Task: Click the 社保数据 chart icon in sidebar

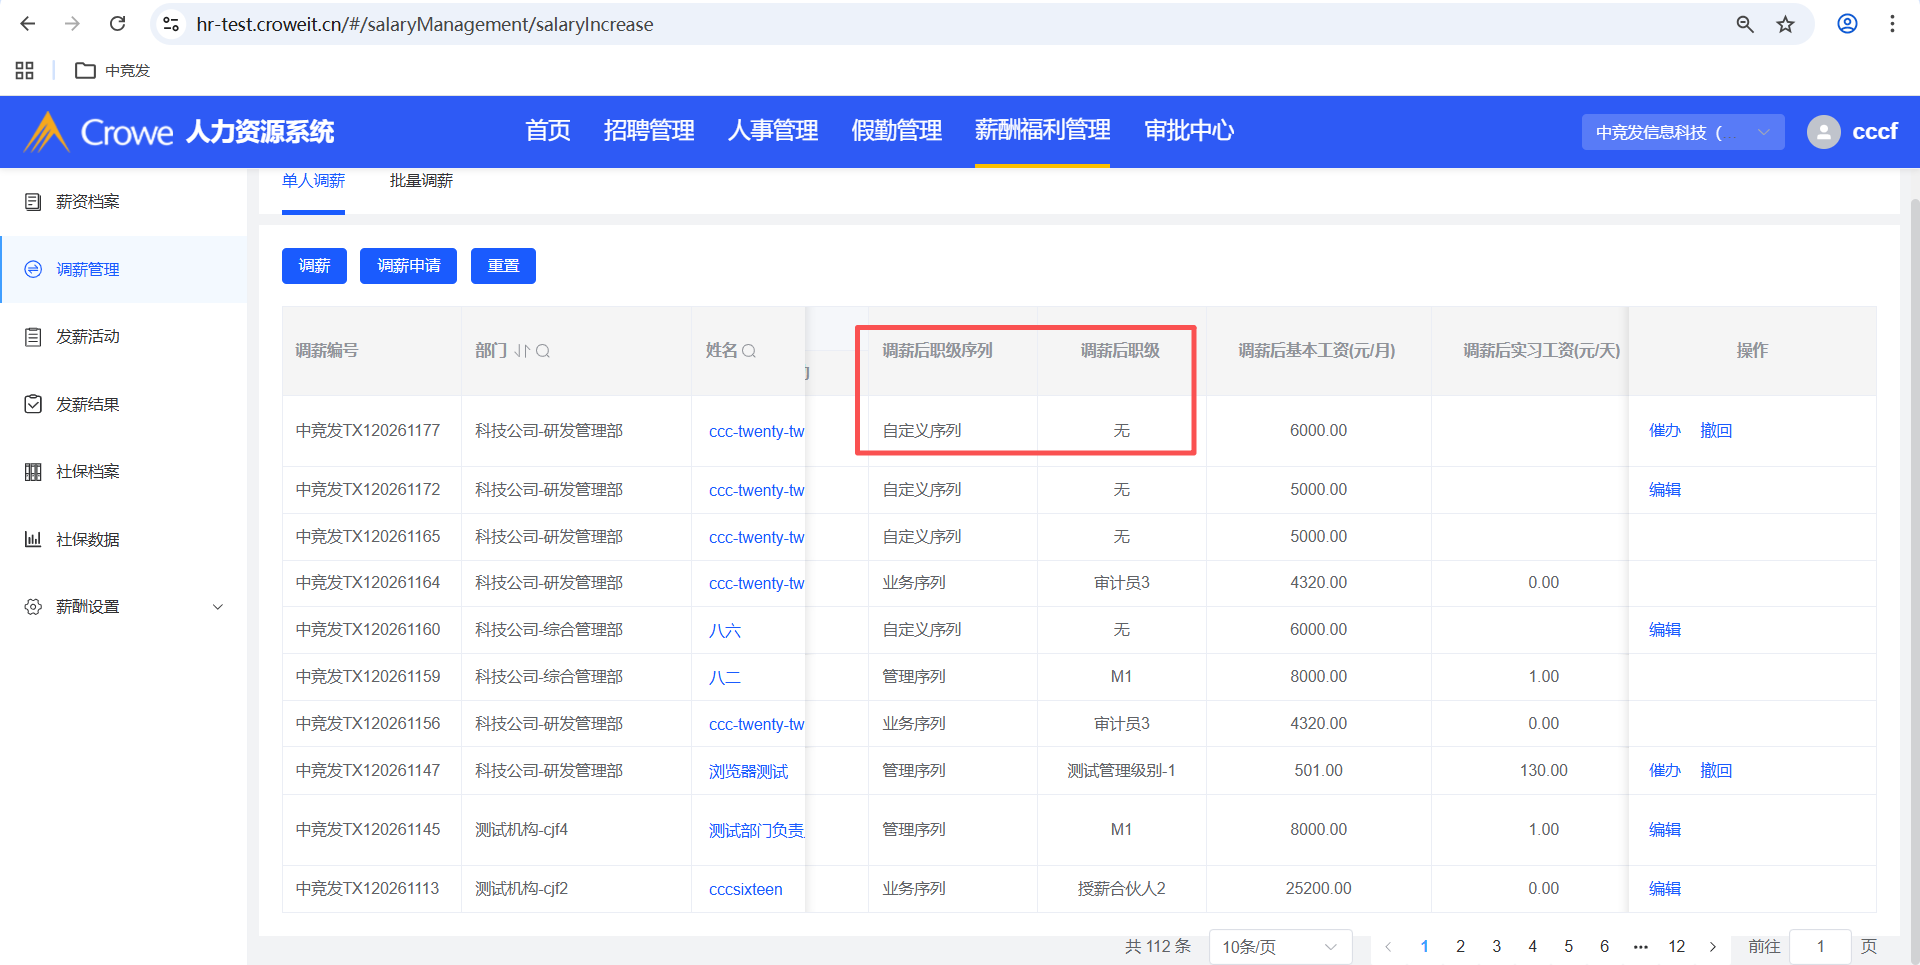Action: pos(33,540)
